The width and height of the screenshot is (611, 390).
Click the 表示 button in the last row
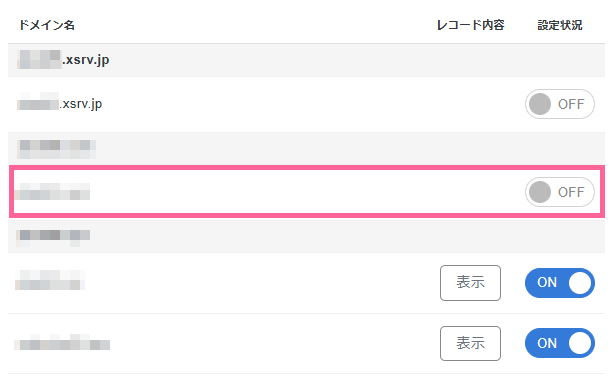click(x=470, y=343)
